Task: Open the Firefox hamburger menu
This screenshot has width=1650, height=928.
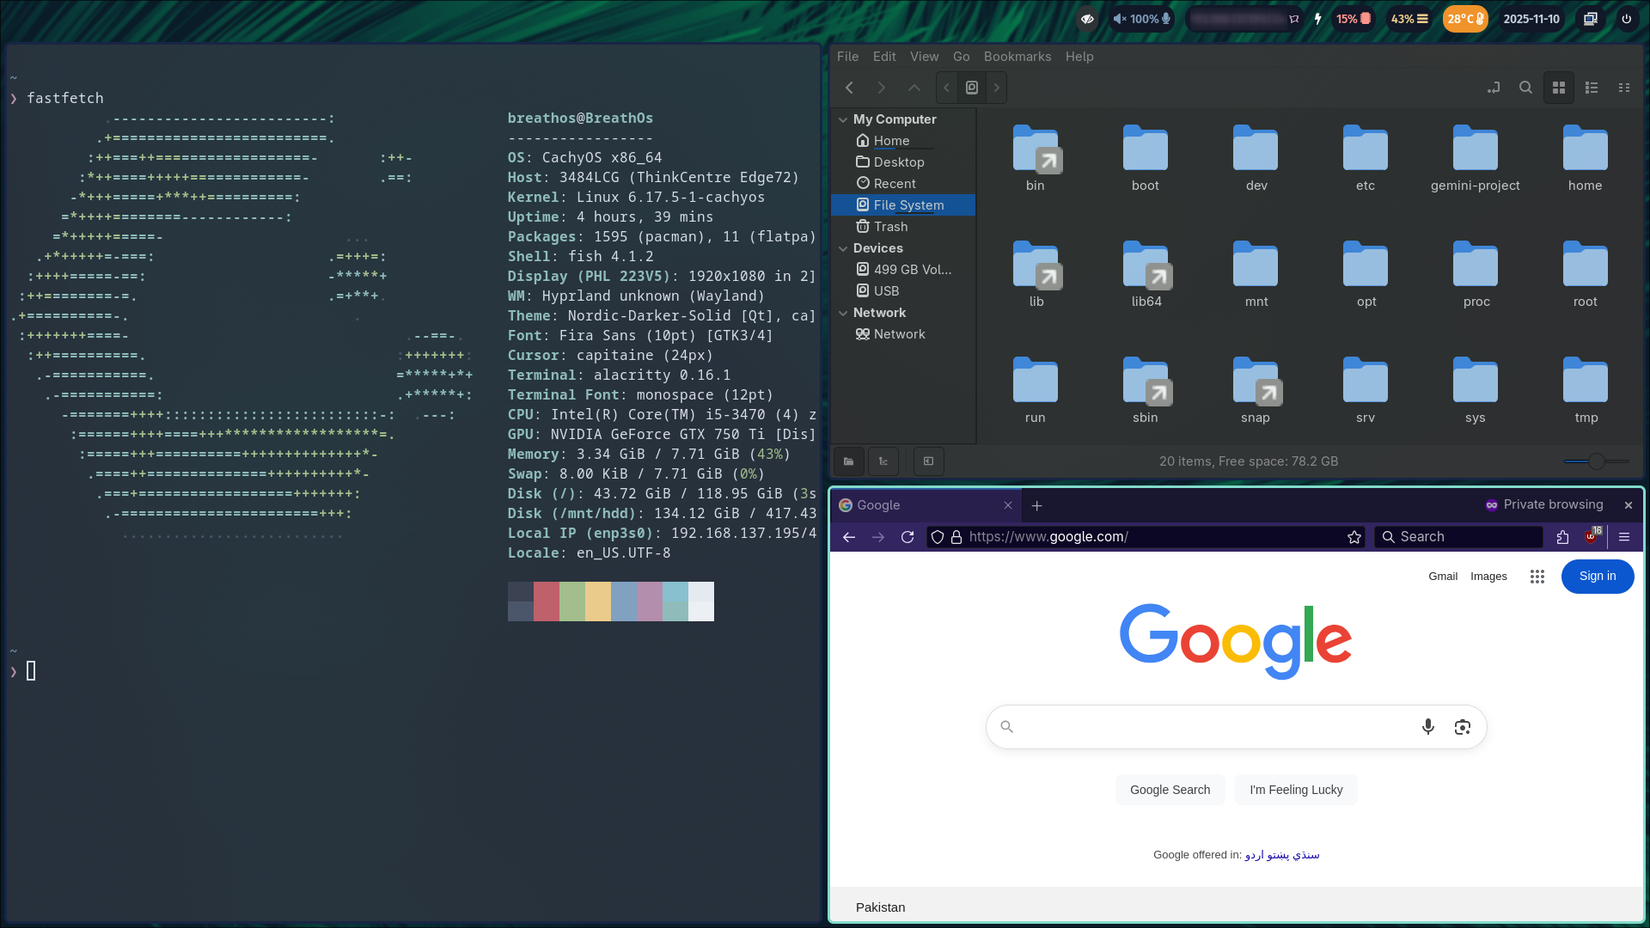Action: coord(1624,537)
